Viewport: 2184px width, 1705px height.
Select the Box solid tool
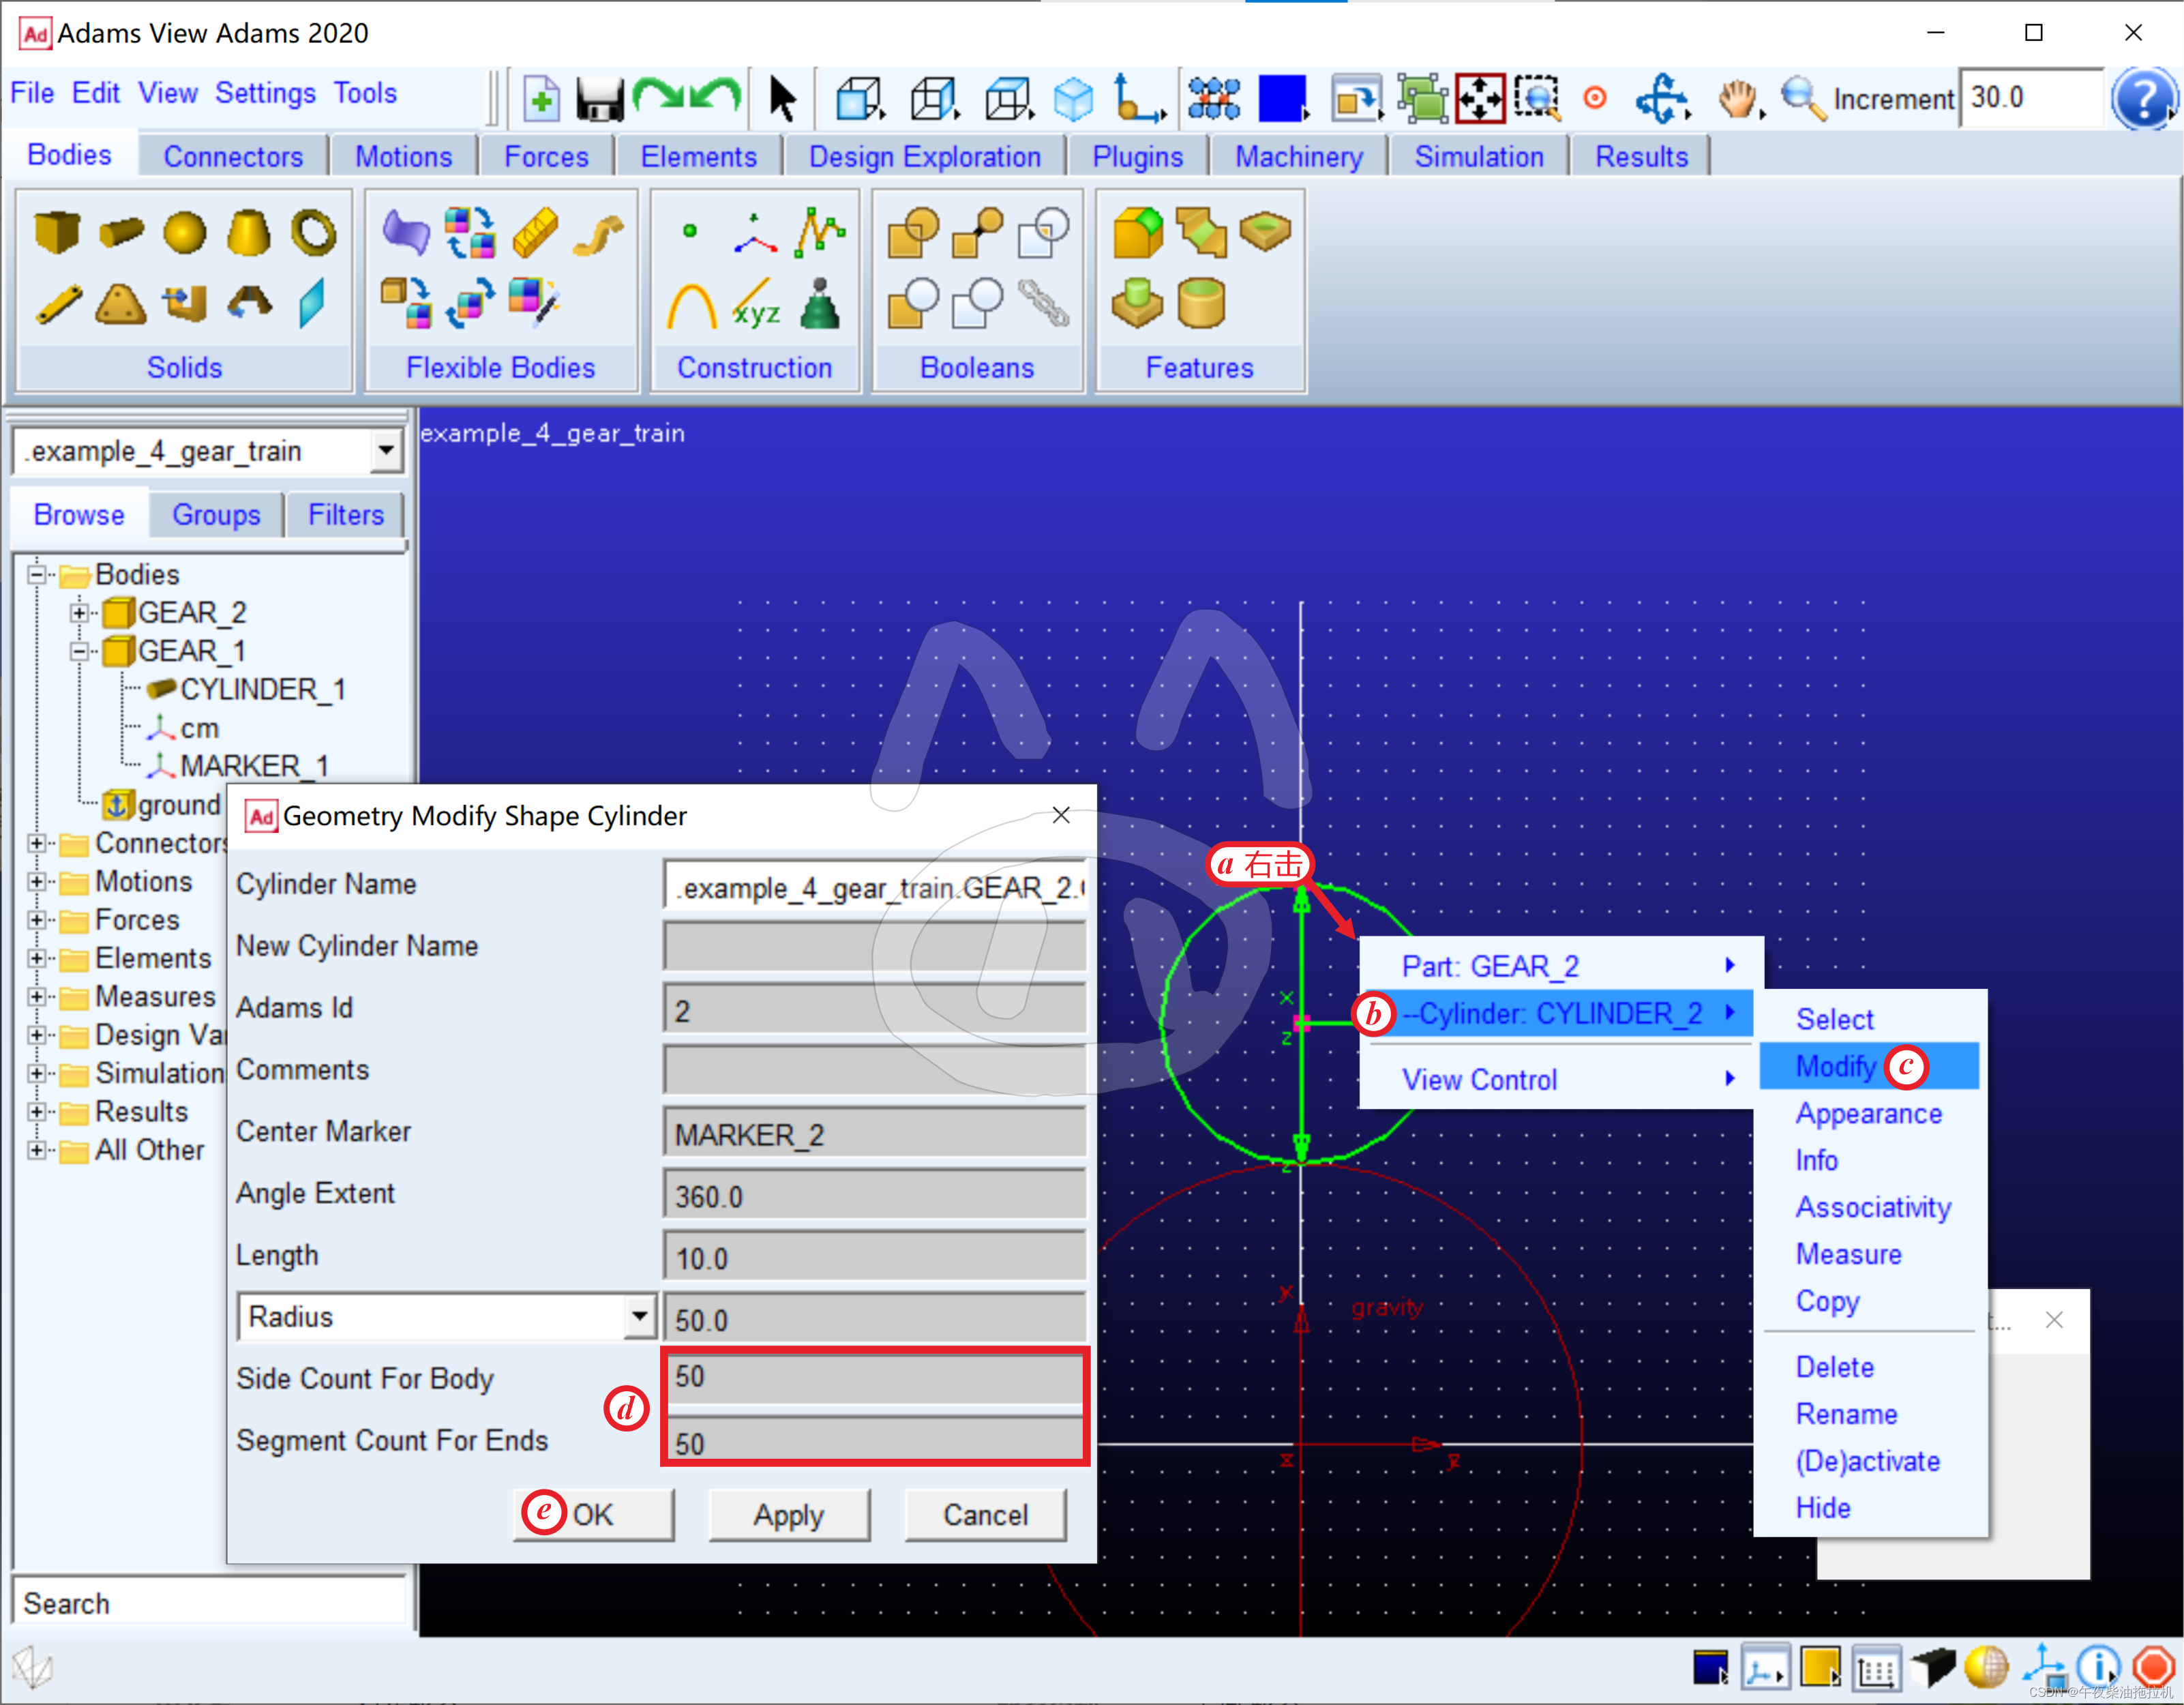[x=57, y=232]
